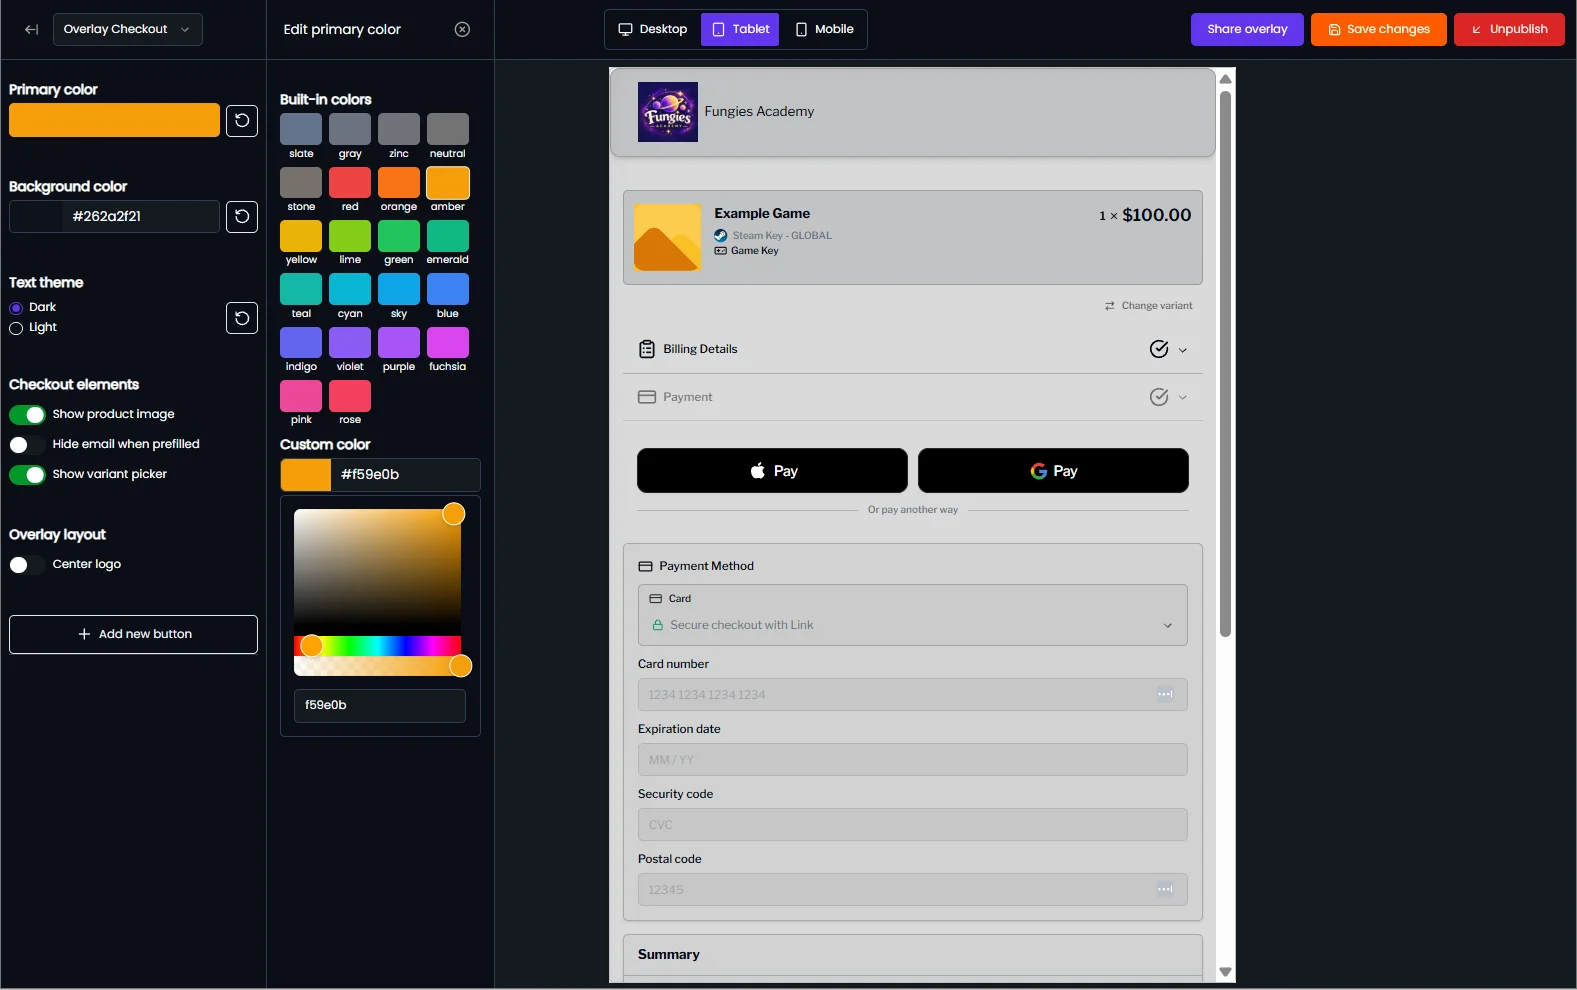
Task: Toggle Show variant picker switch
Action: (28, 475)
